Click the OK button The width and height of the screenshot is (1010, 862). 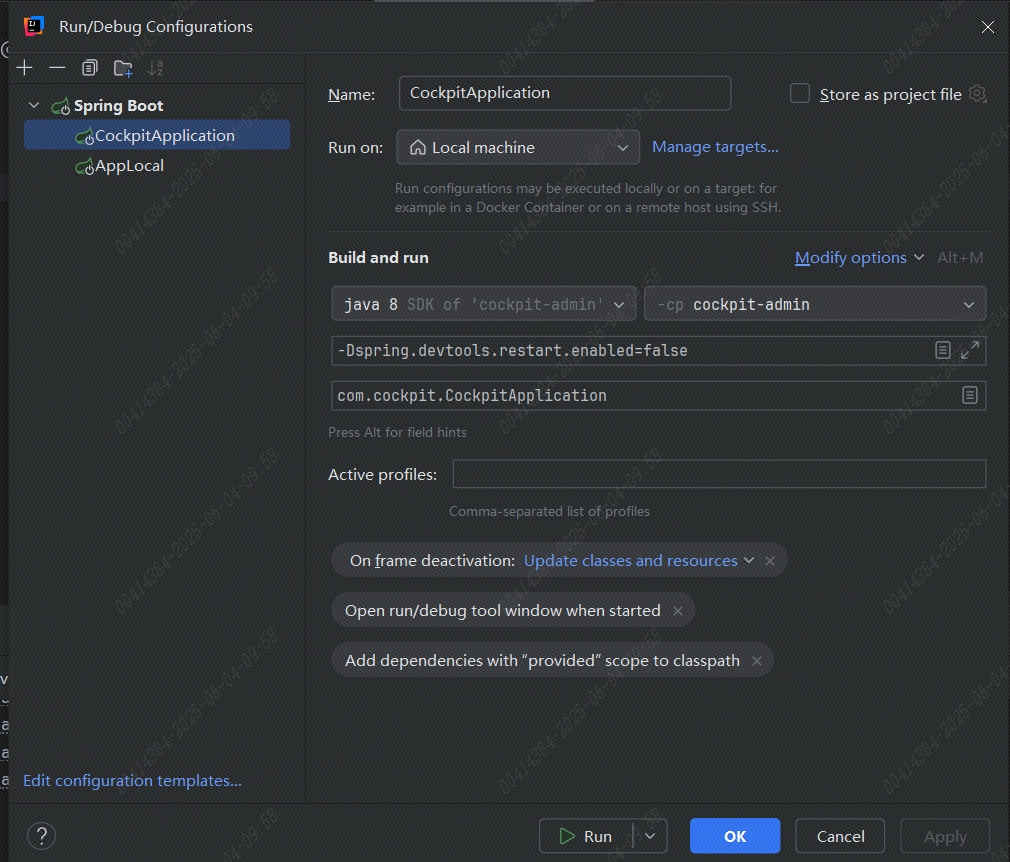pyautogui.click(x=735, y=836)
